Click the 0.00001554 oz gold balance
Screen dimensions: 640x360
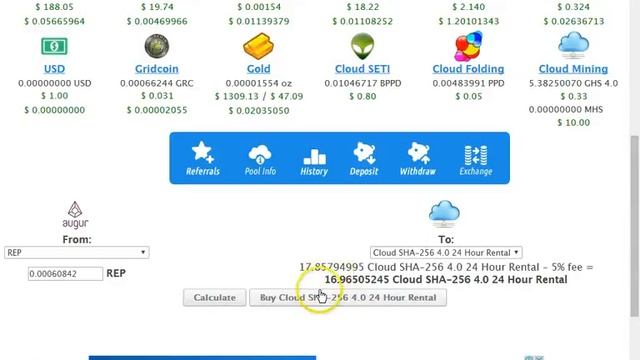point(259,83)
